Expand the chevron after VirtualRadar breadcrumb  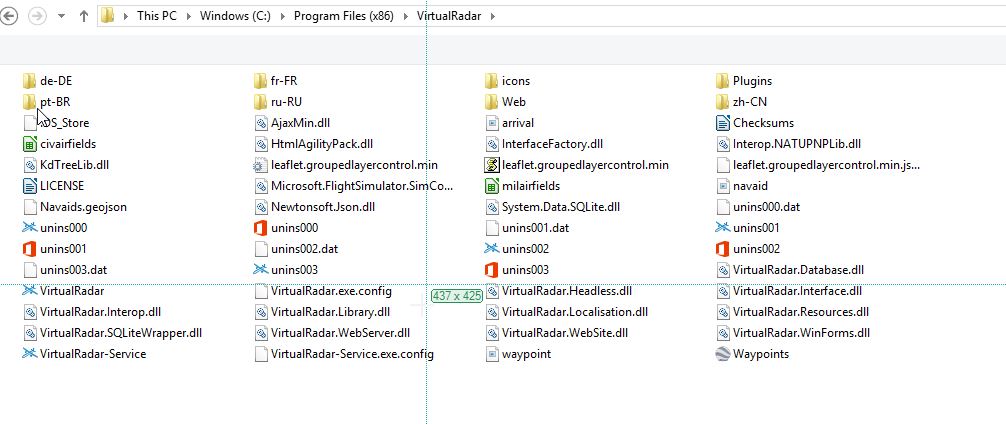(493, 17)
